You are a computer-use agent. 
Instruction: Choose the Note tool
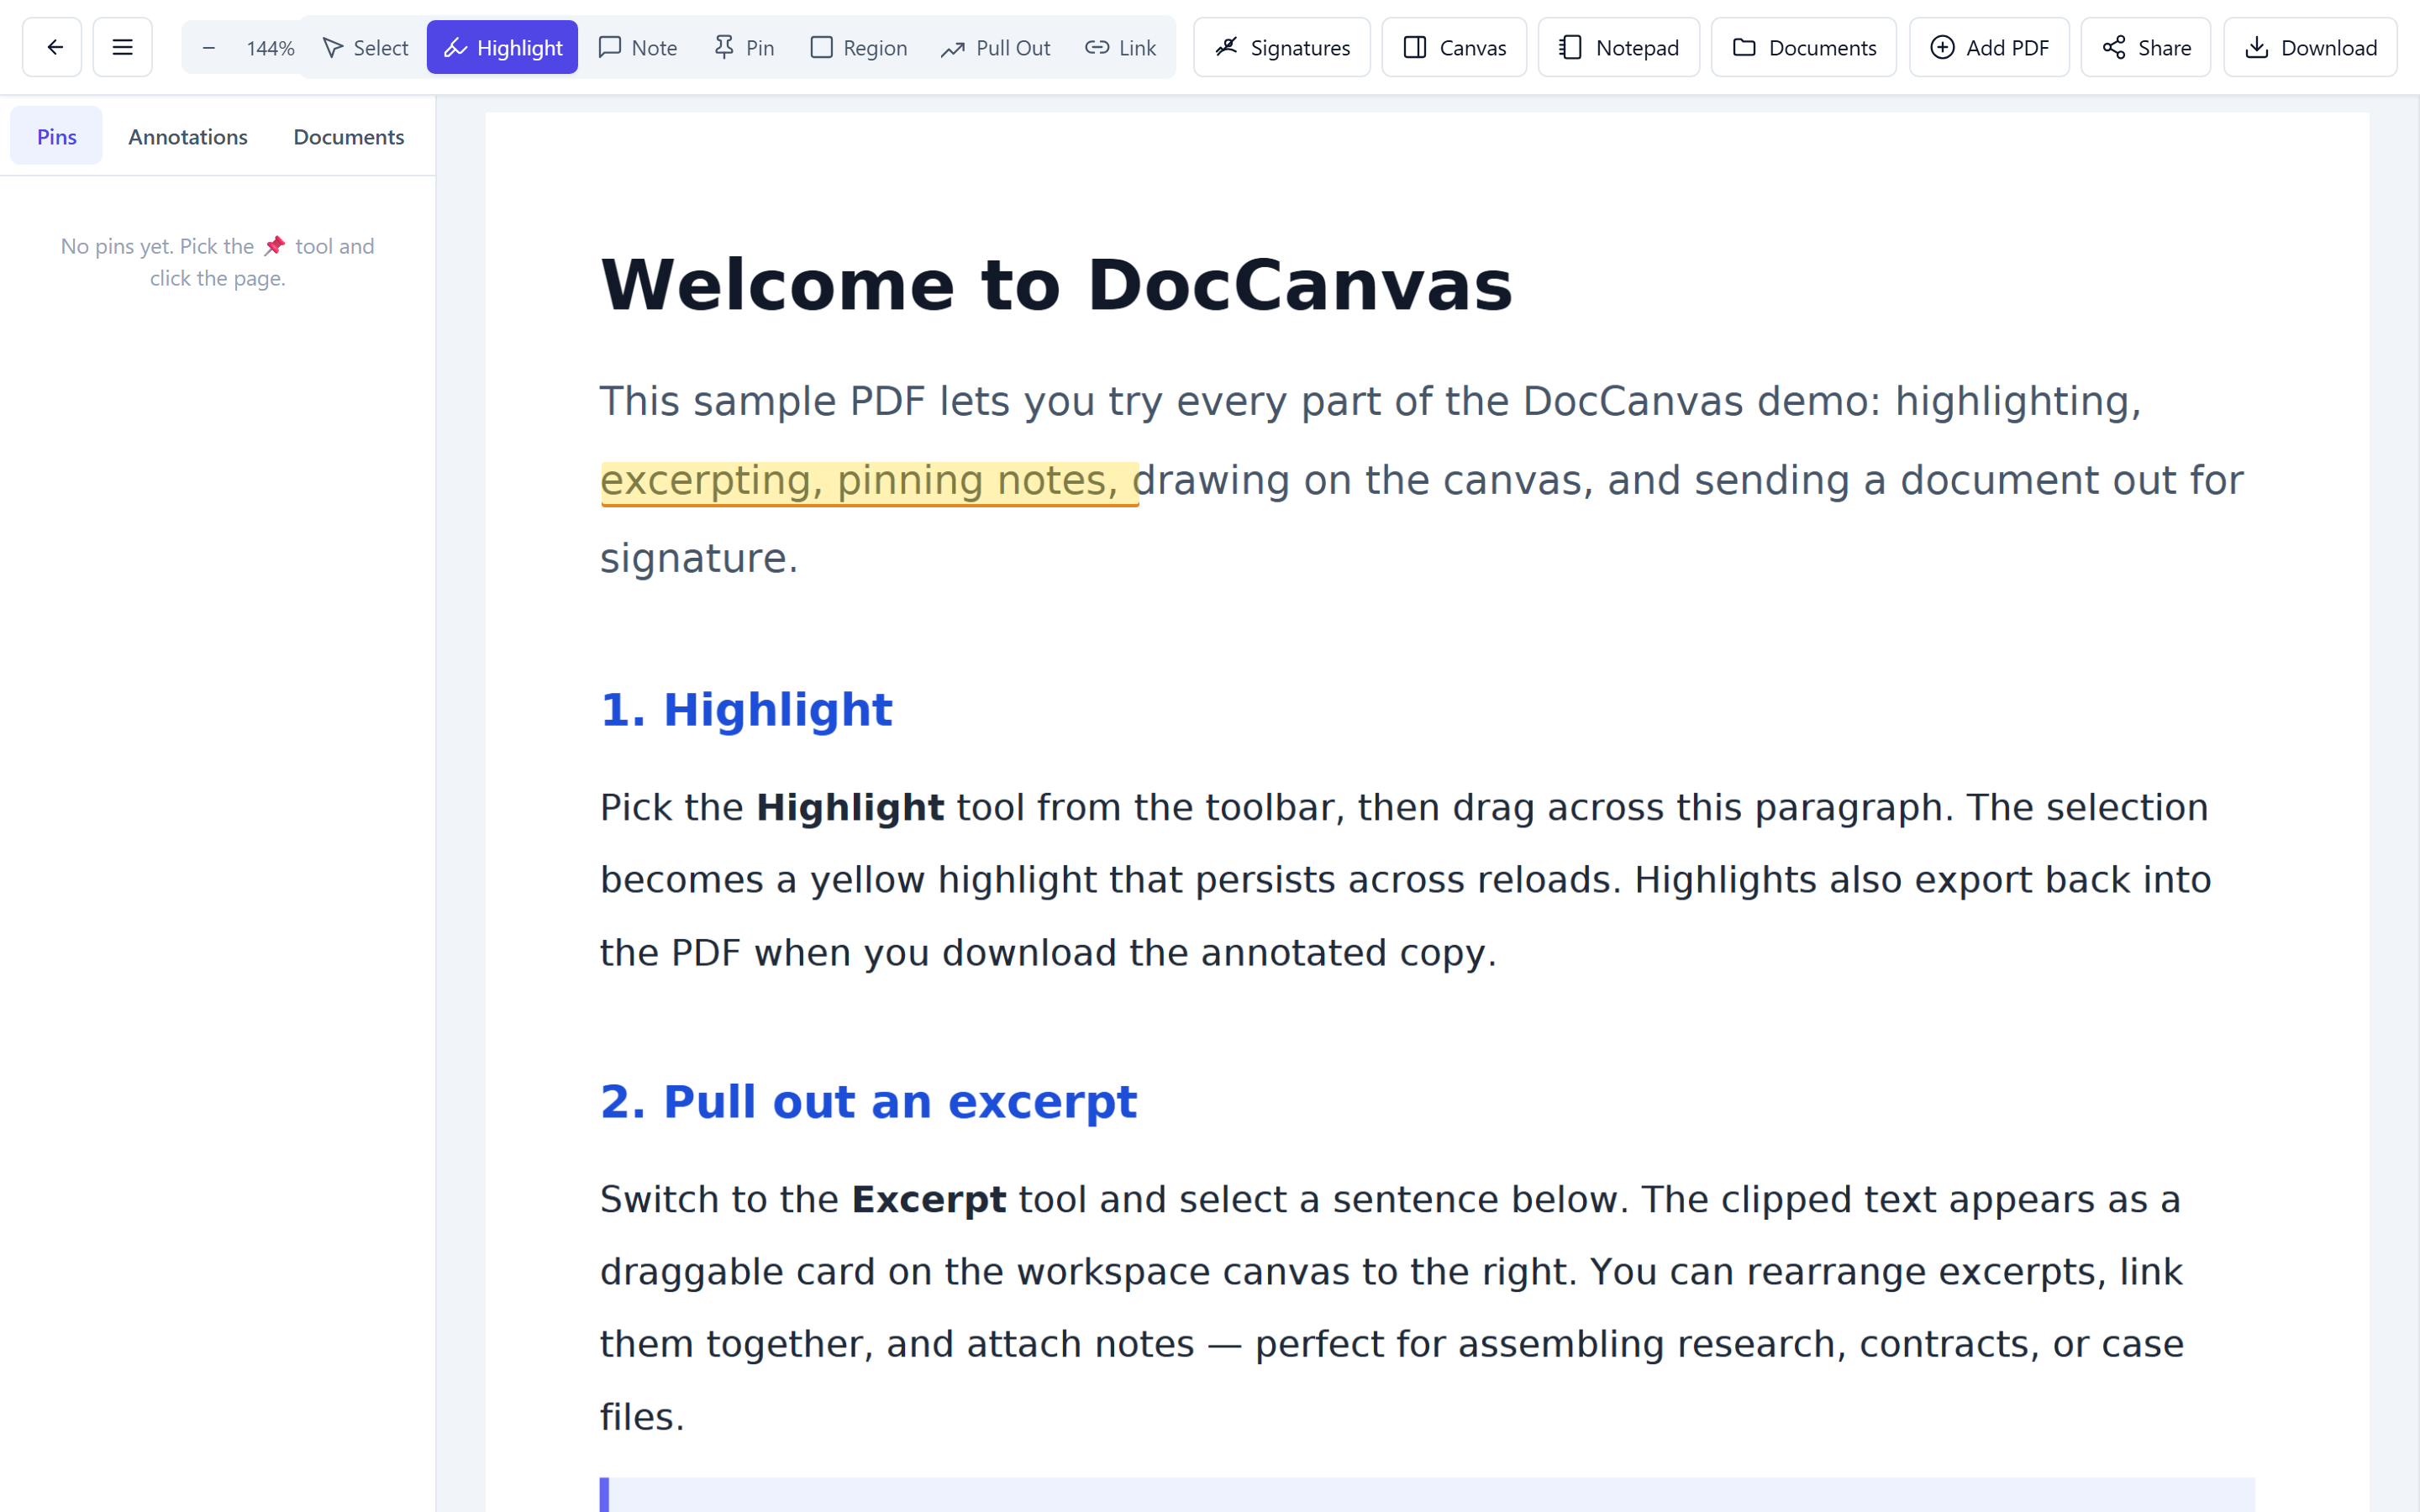[x=637, y=47]
